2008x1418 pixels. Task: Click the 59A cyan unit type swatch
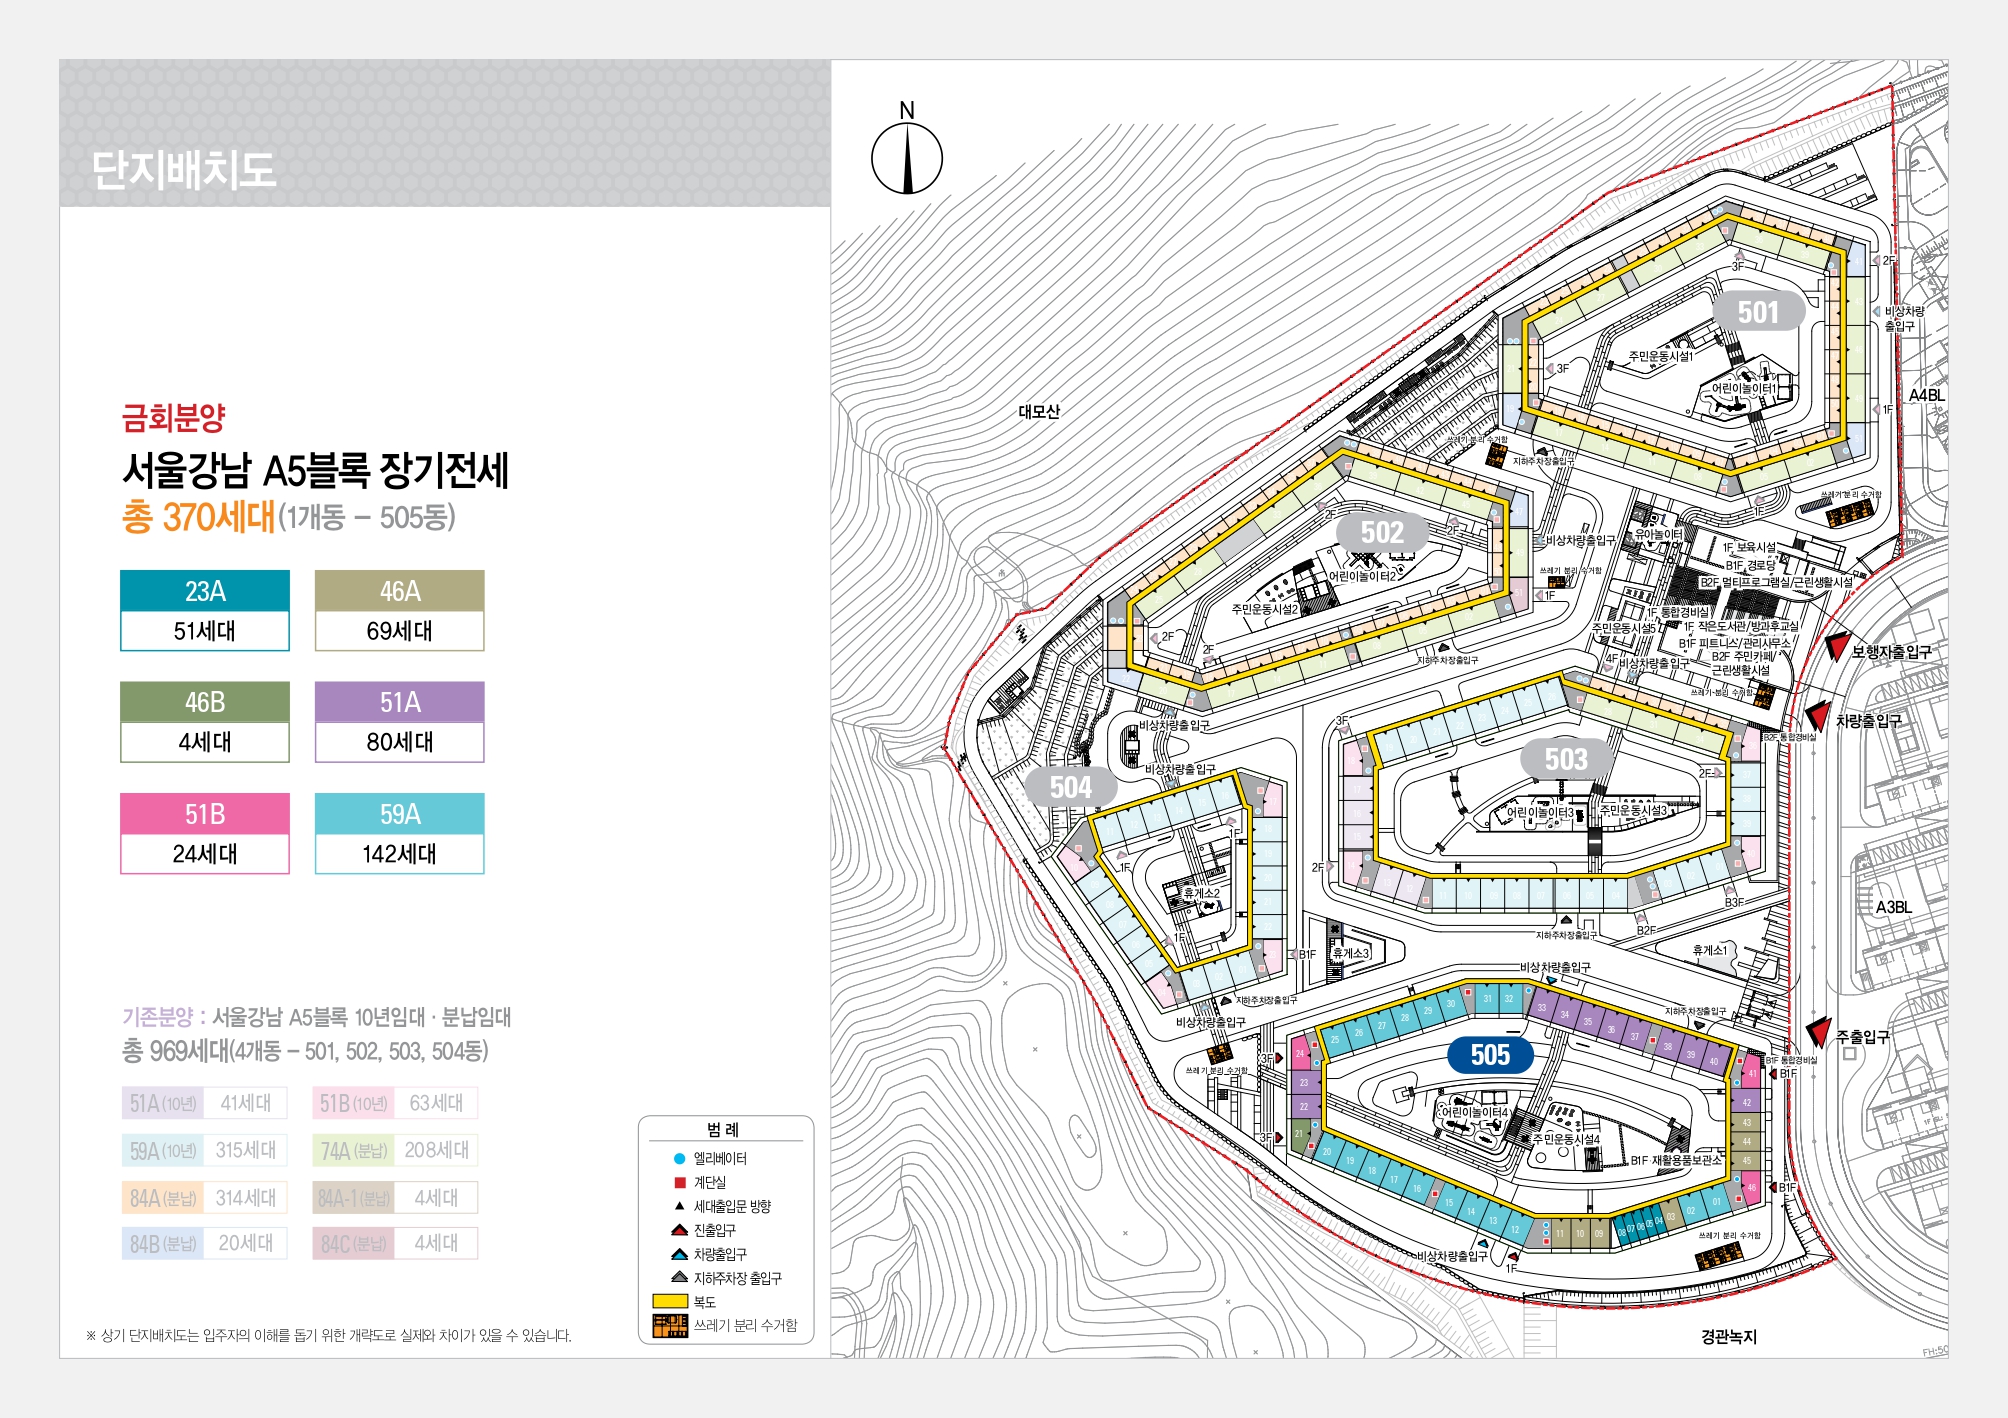pos(399,814)
